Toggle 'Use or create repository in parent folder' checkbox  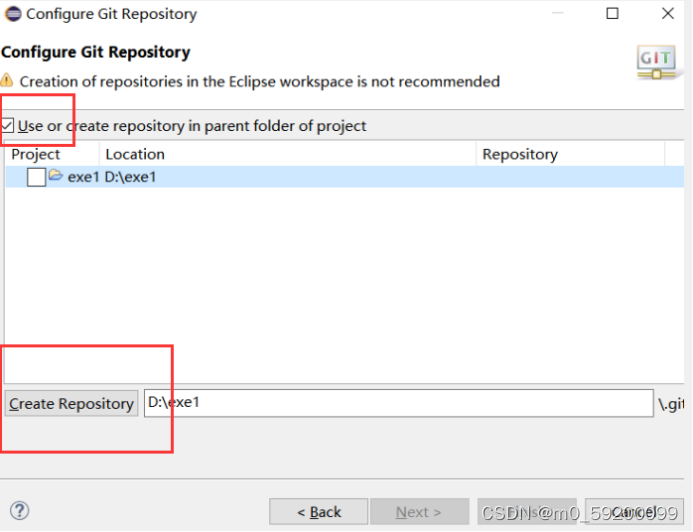(8, 126)
